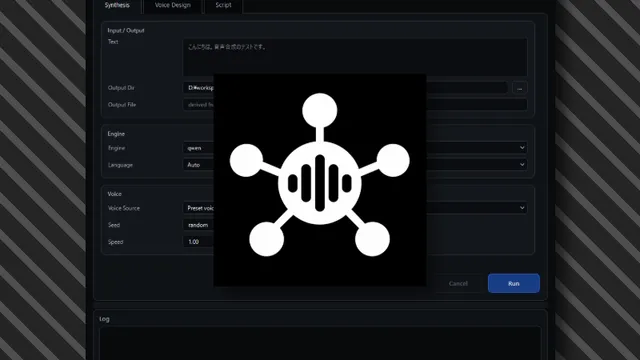This screenshot has height=360, width=640.
Task: Click the Engine dropdown arrow chevron
Action: (522, 148)
